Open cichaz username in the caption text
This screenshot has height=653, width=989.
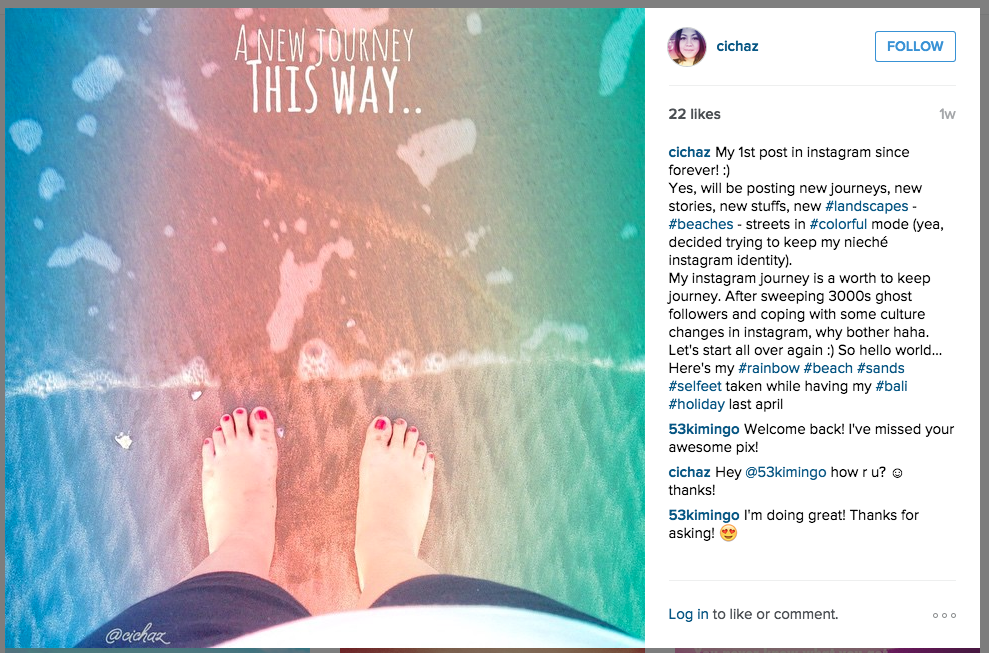pyautogui.click(x=689, y=152)
